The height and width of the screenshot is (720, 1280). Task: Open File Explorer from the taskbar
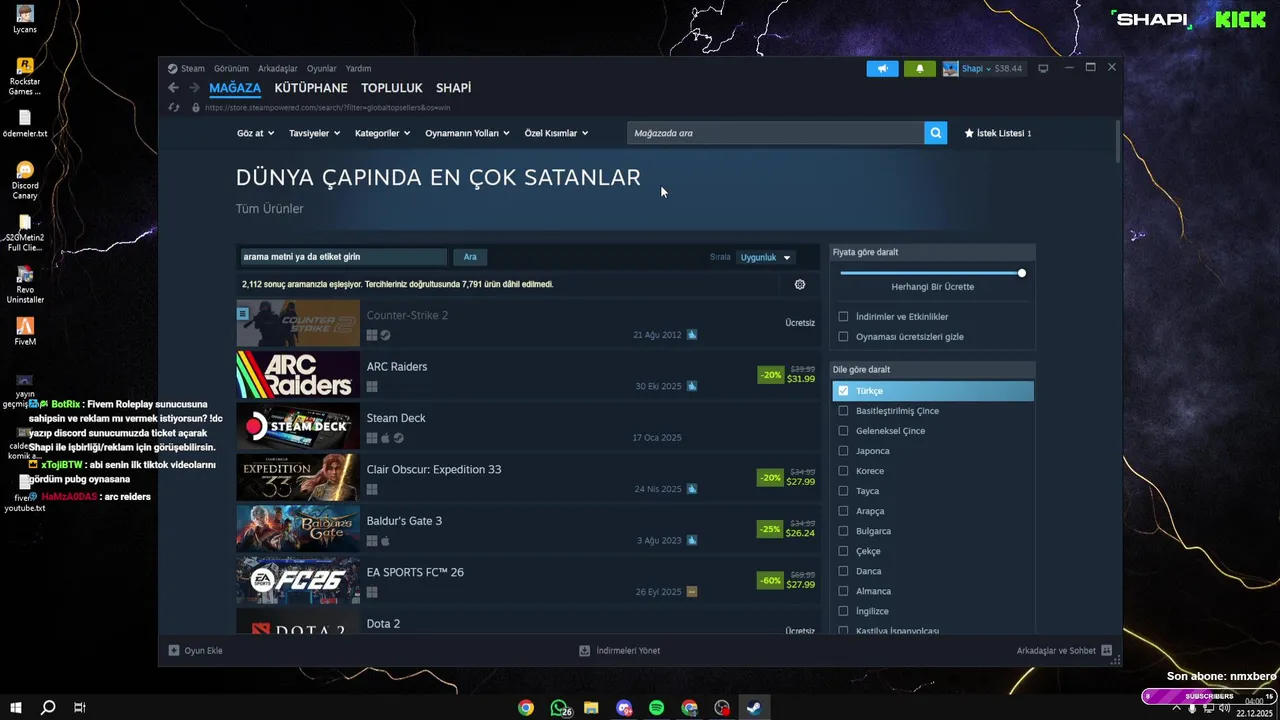[x=591, y=708]
